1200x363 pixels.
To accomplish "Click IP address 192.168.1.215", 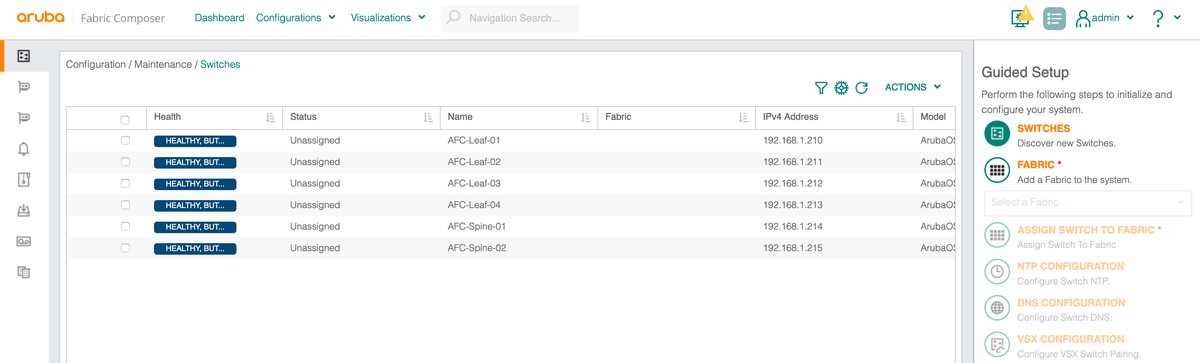I will [792, 247].
